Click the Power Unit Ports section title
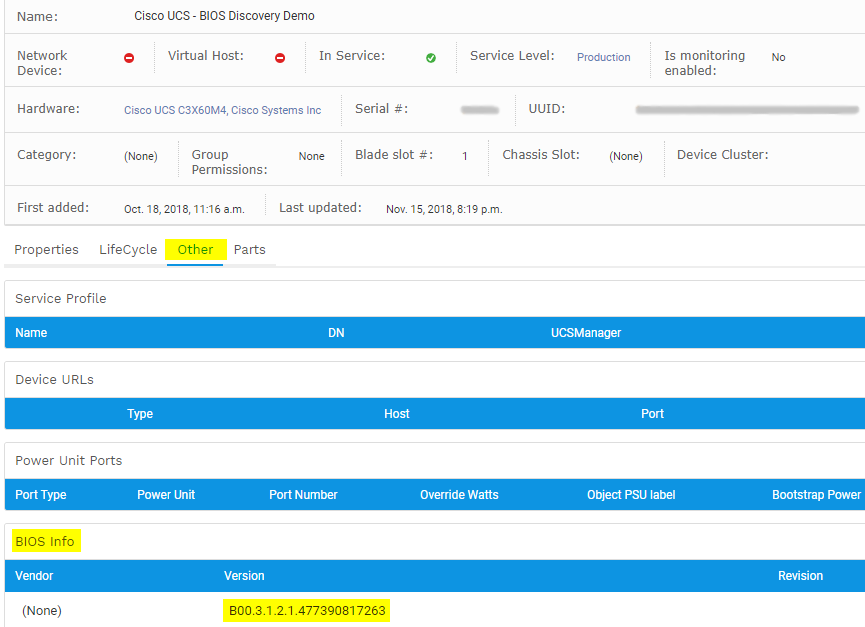The height and width of the screenshot is (627, 865). point(68,461)
